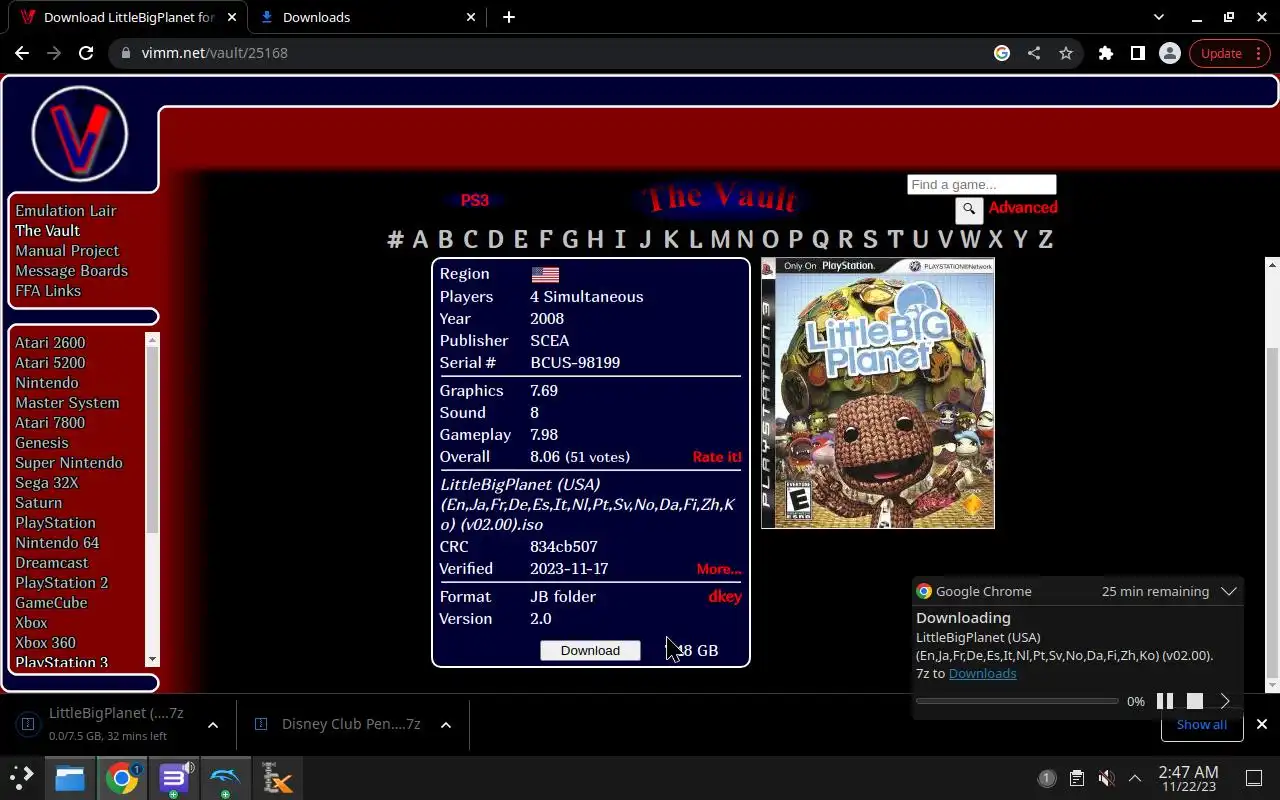
Task: Click the dkey link
Action: click(x=725, y=597)
